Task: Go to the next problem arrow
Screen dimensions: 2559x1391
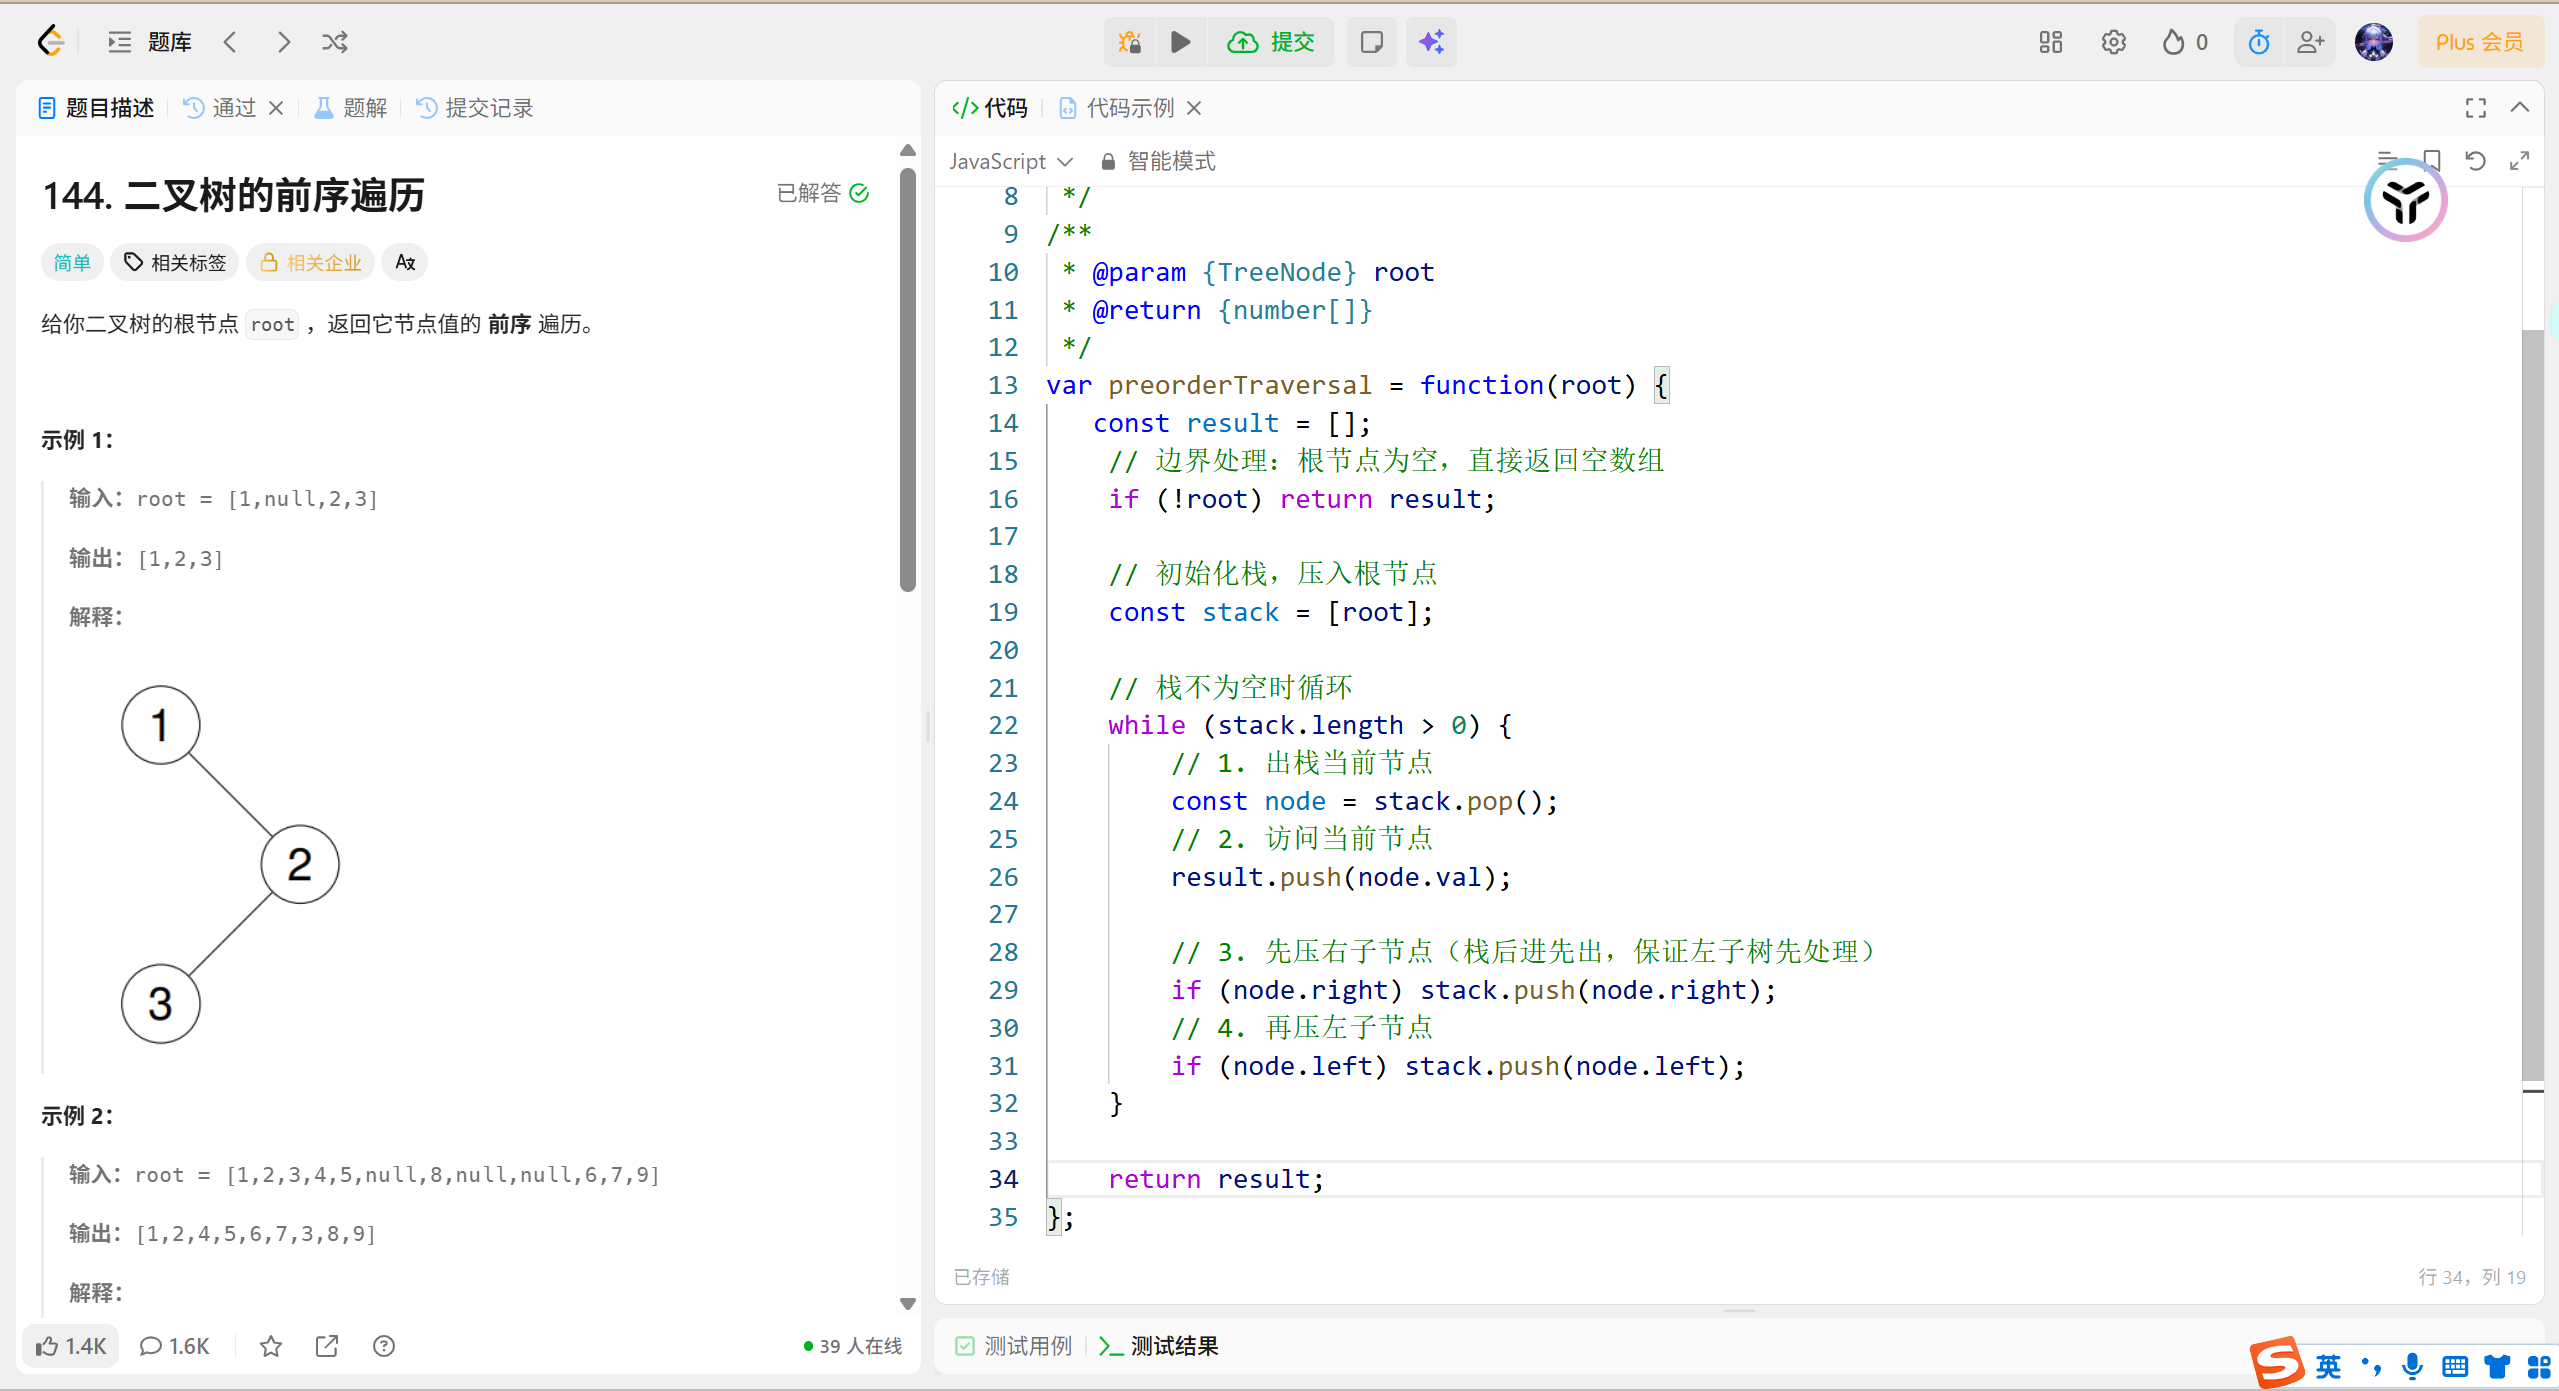Action: click(284, 42)
